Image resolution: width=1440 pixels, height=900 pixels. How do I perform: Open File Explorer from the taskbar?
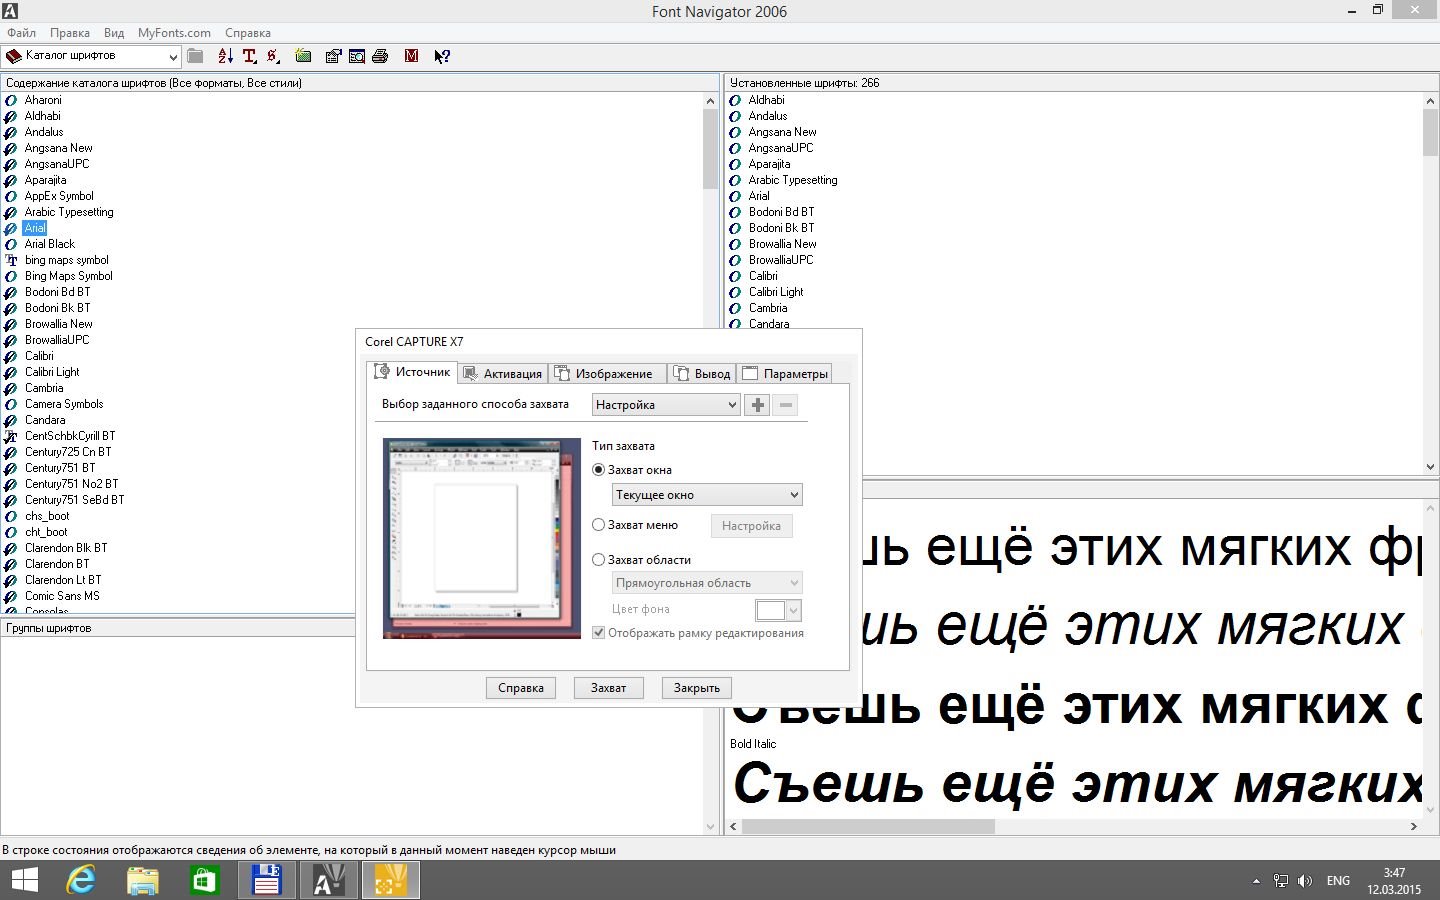point(143,880)
